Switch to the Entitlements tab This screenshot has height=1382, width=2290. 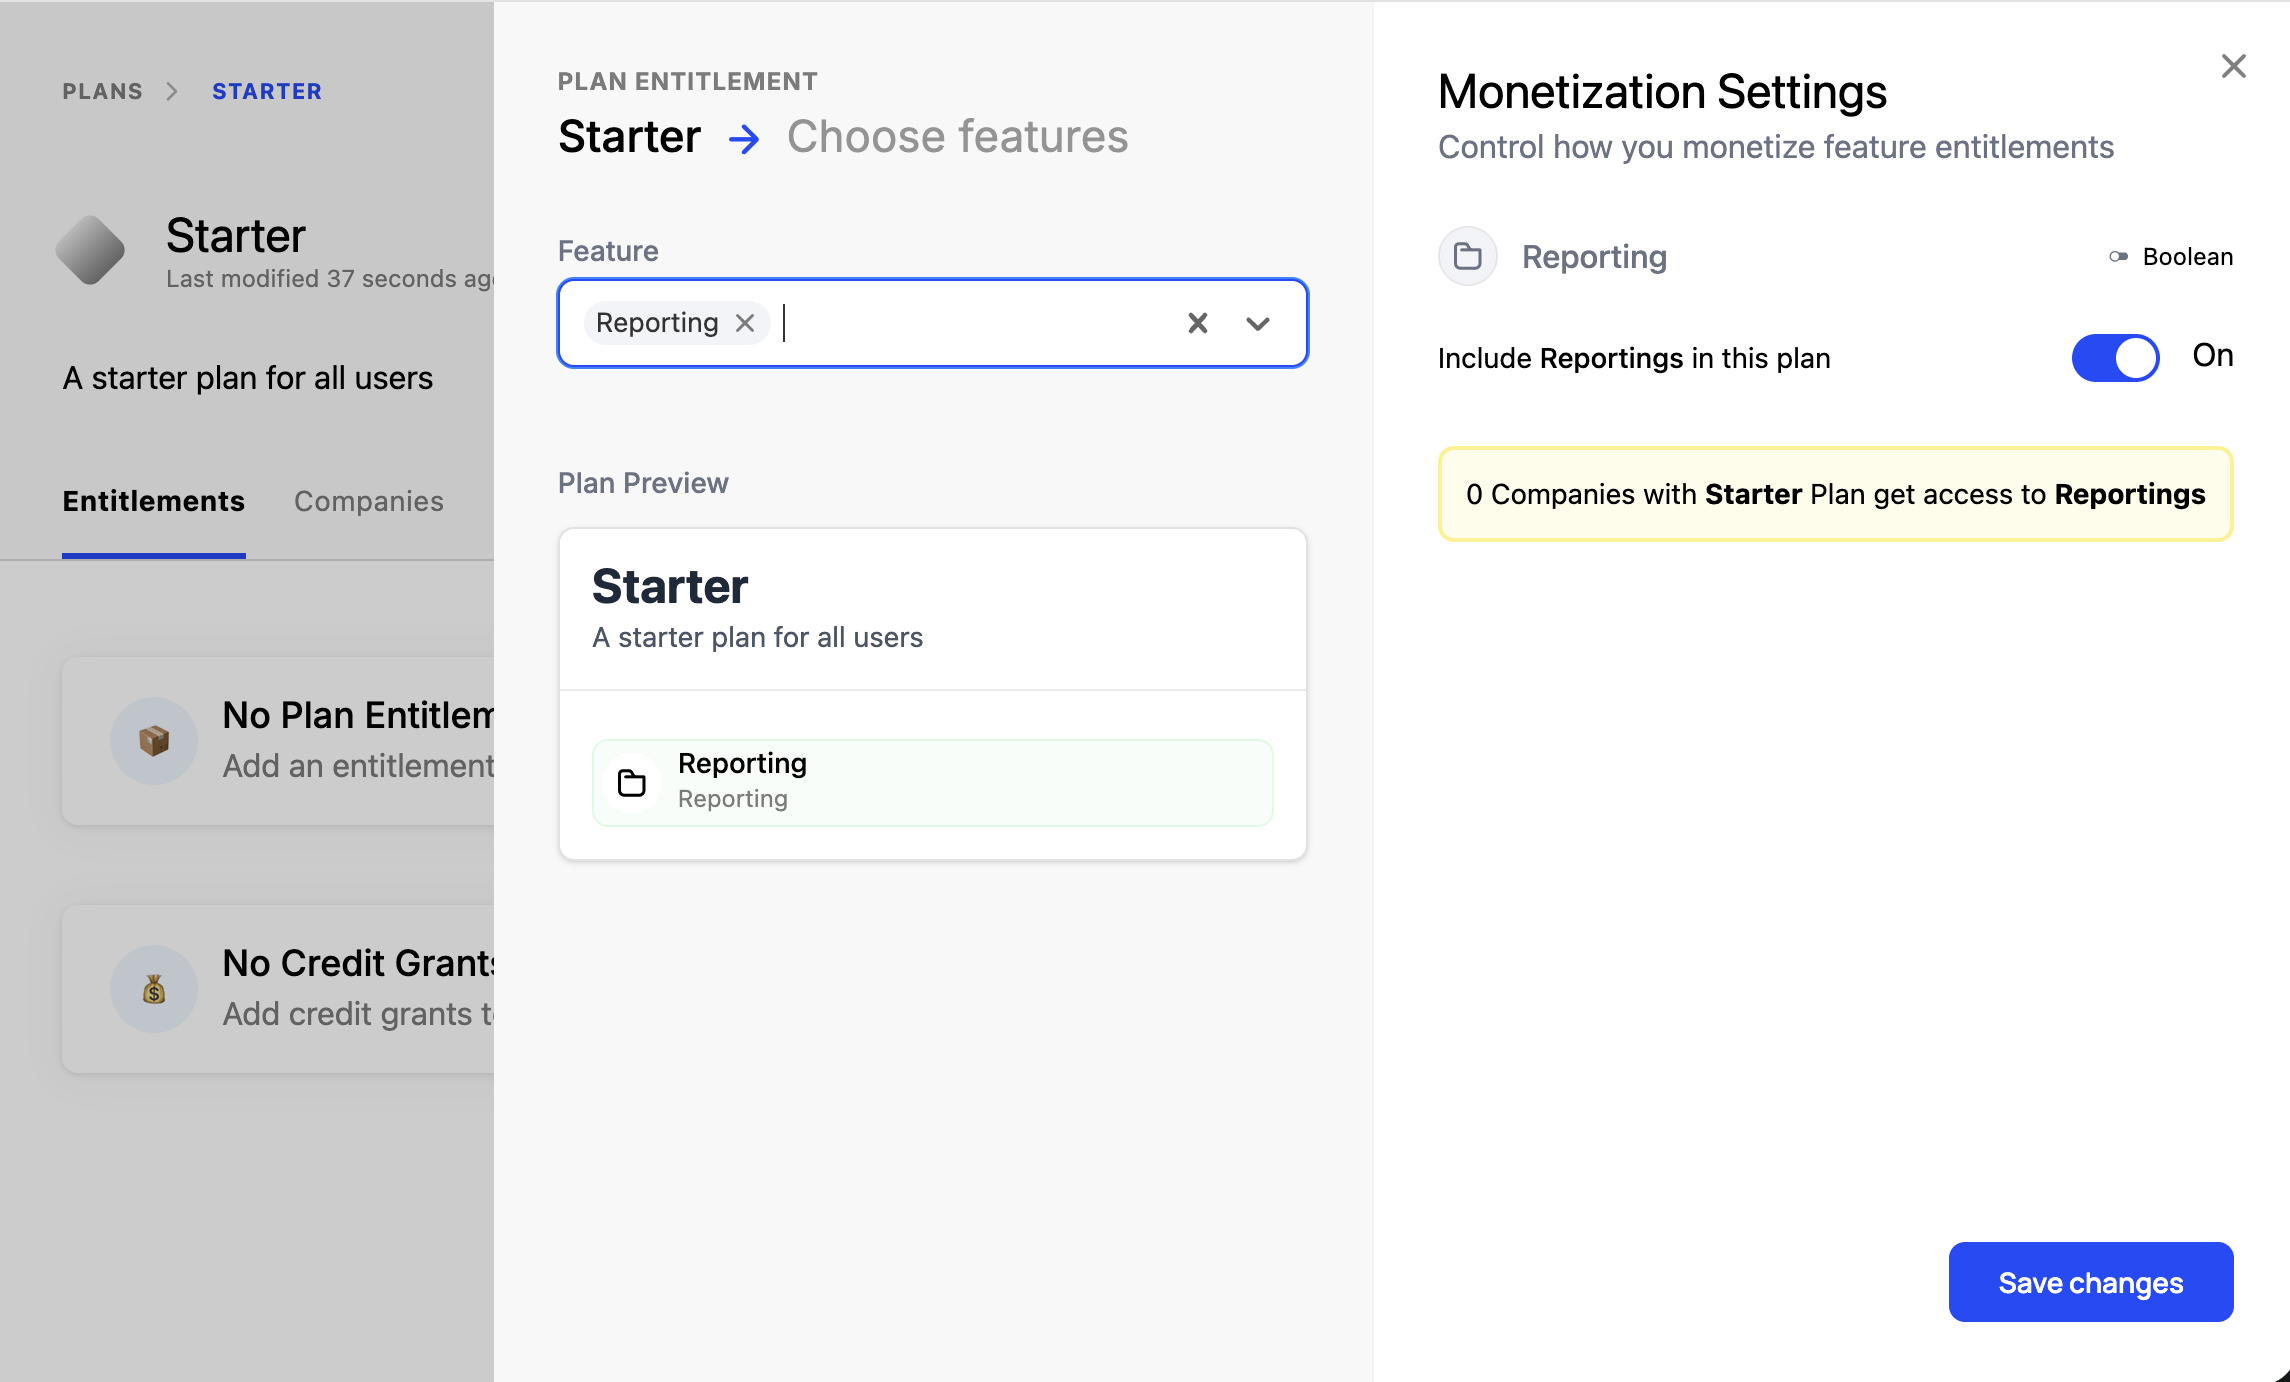point(153,501)
